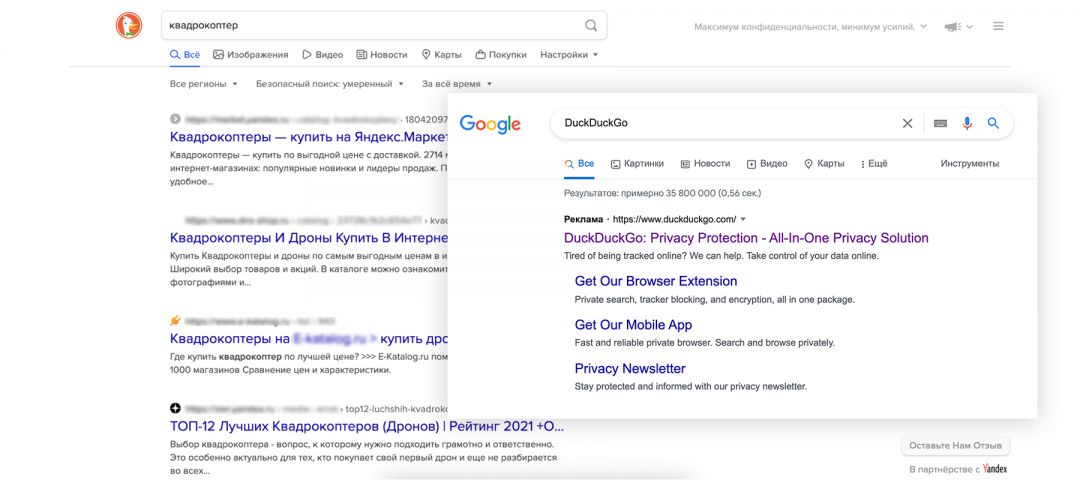This screenshot has height=480, width=1080.
Task: Select Google Видео tab
Action: (x=767, y=164)
